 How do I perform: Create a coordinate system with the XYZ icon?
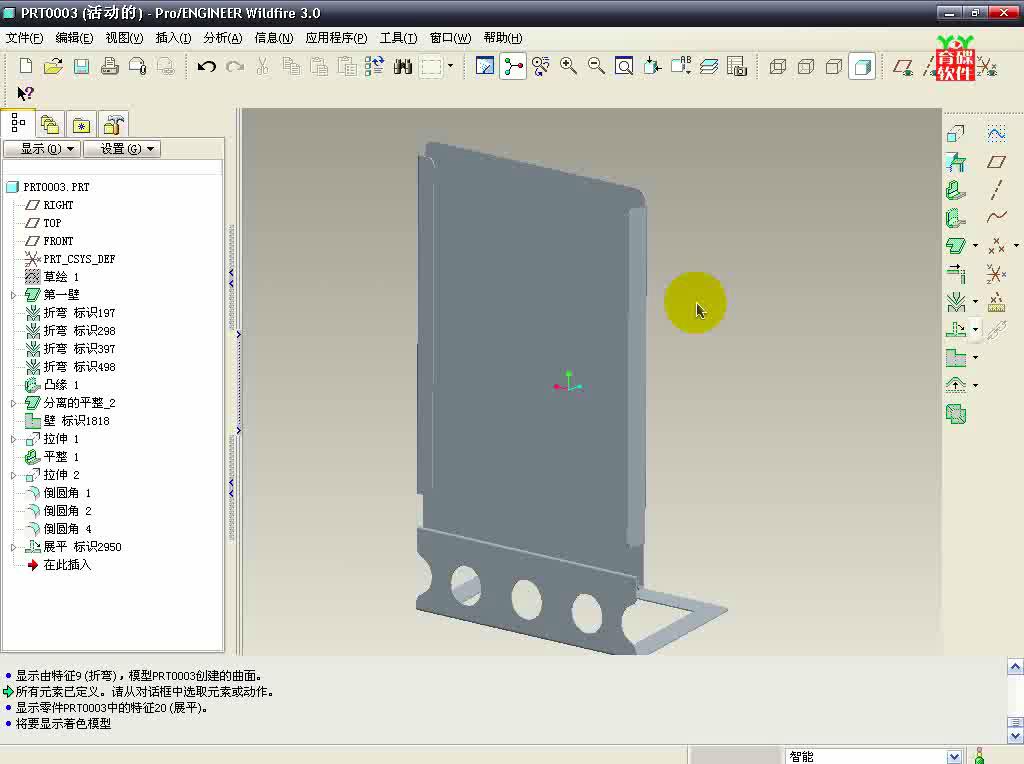point(996,274)
